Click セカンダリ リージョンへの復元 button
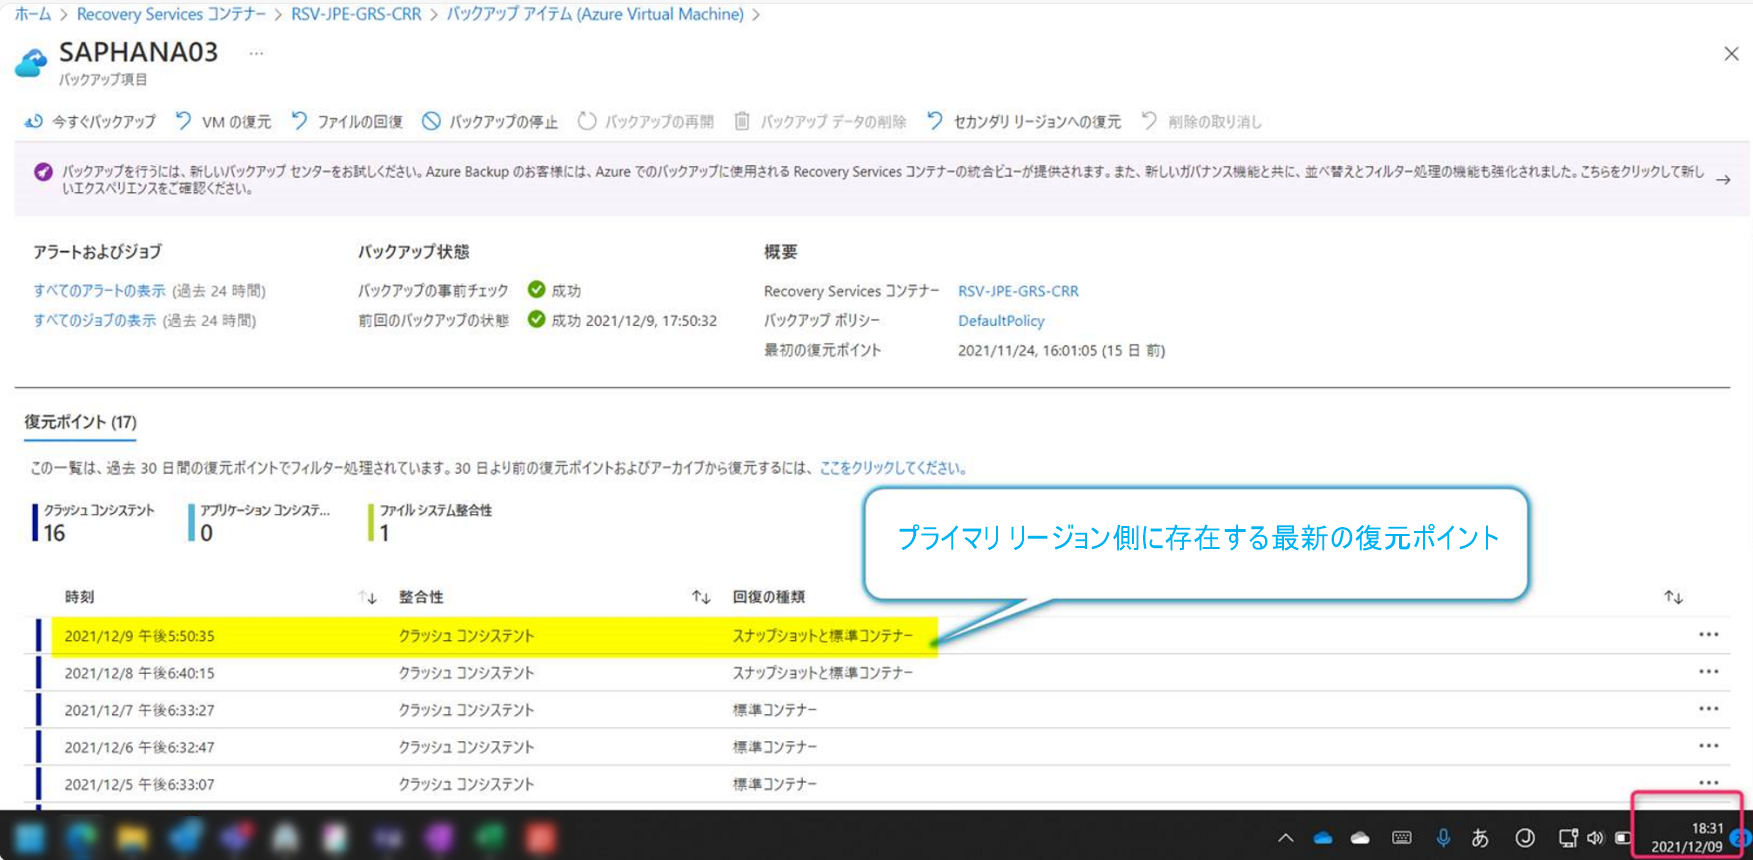The height and width of the screenshot is (860, 1753). pyautogui.click(x=1024, y=122)
